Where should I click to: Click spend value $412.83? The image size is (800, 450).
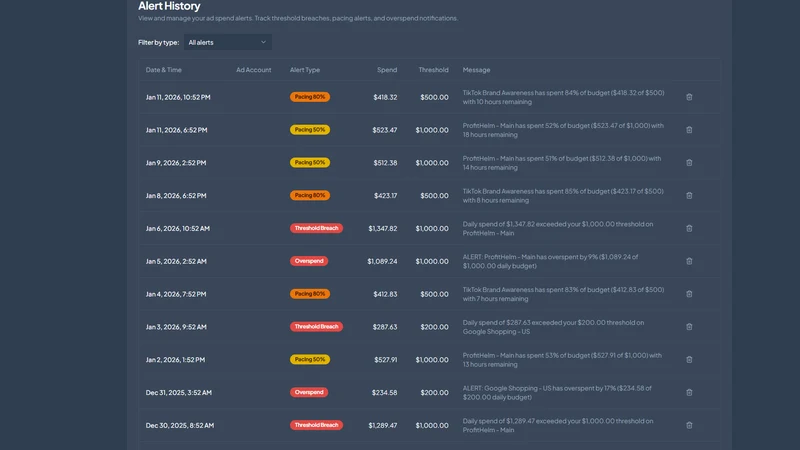point(385,294)
